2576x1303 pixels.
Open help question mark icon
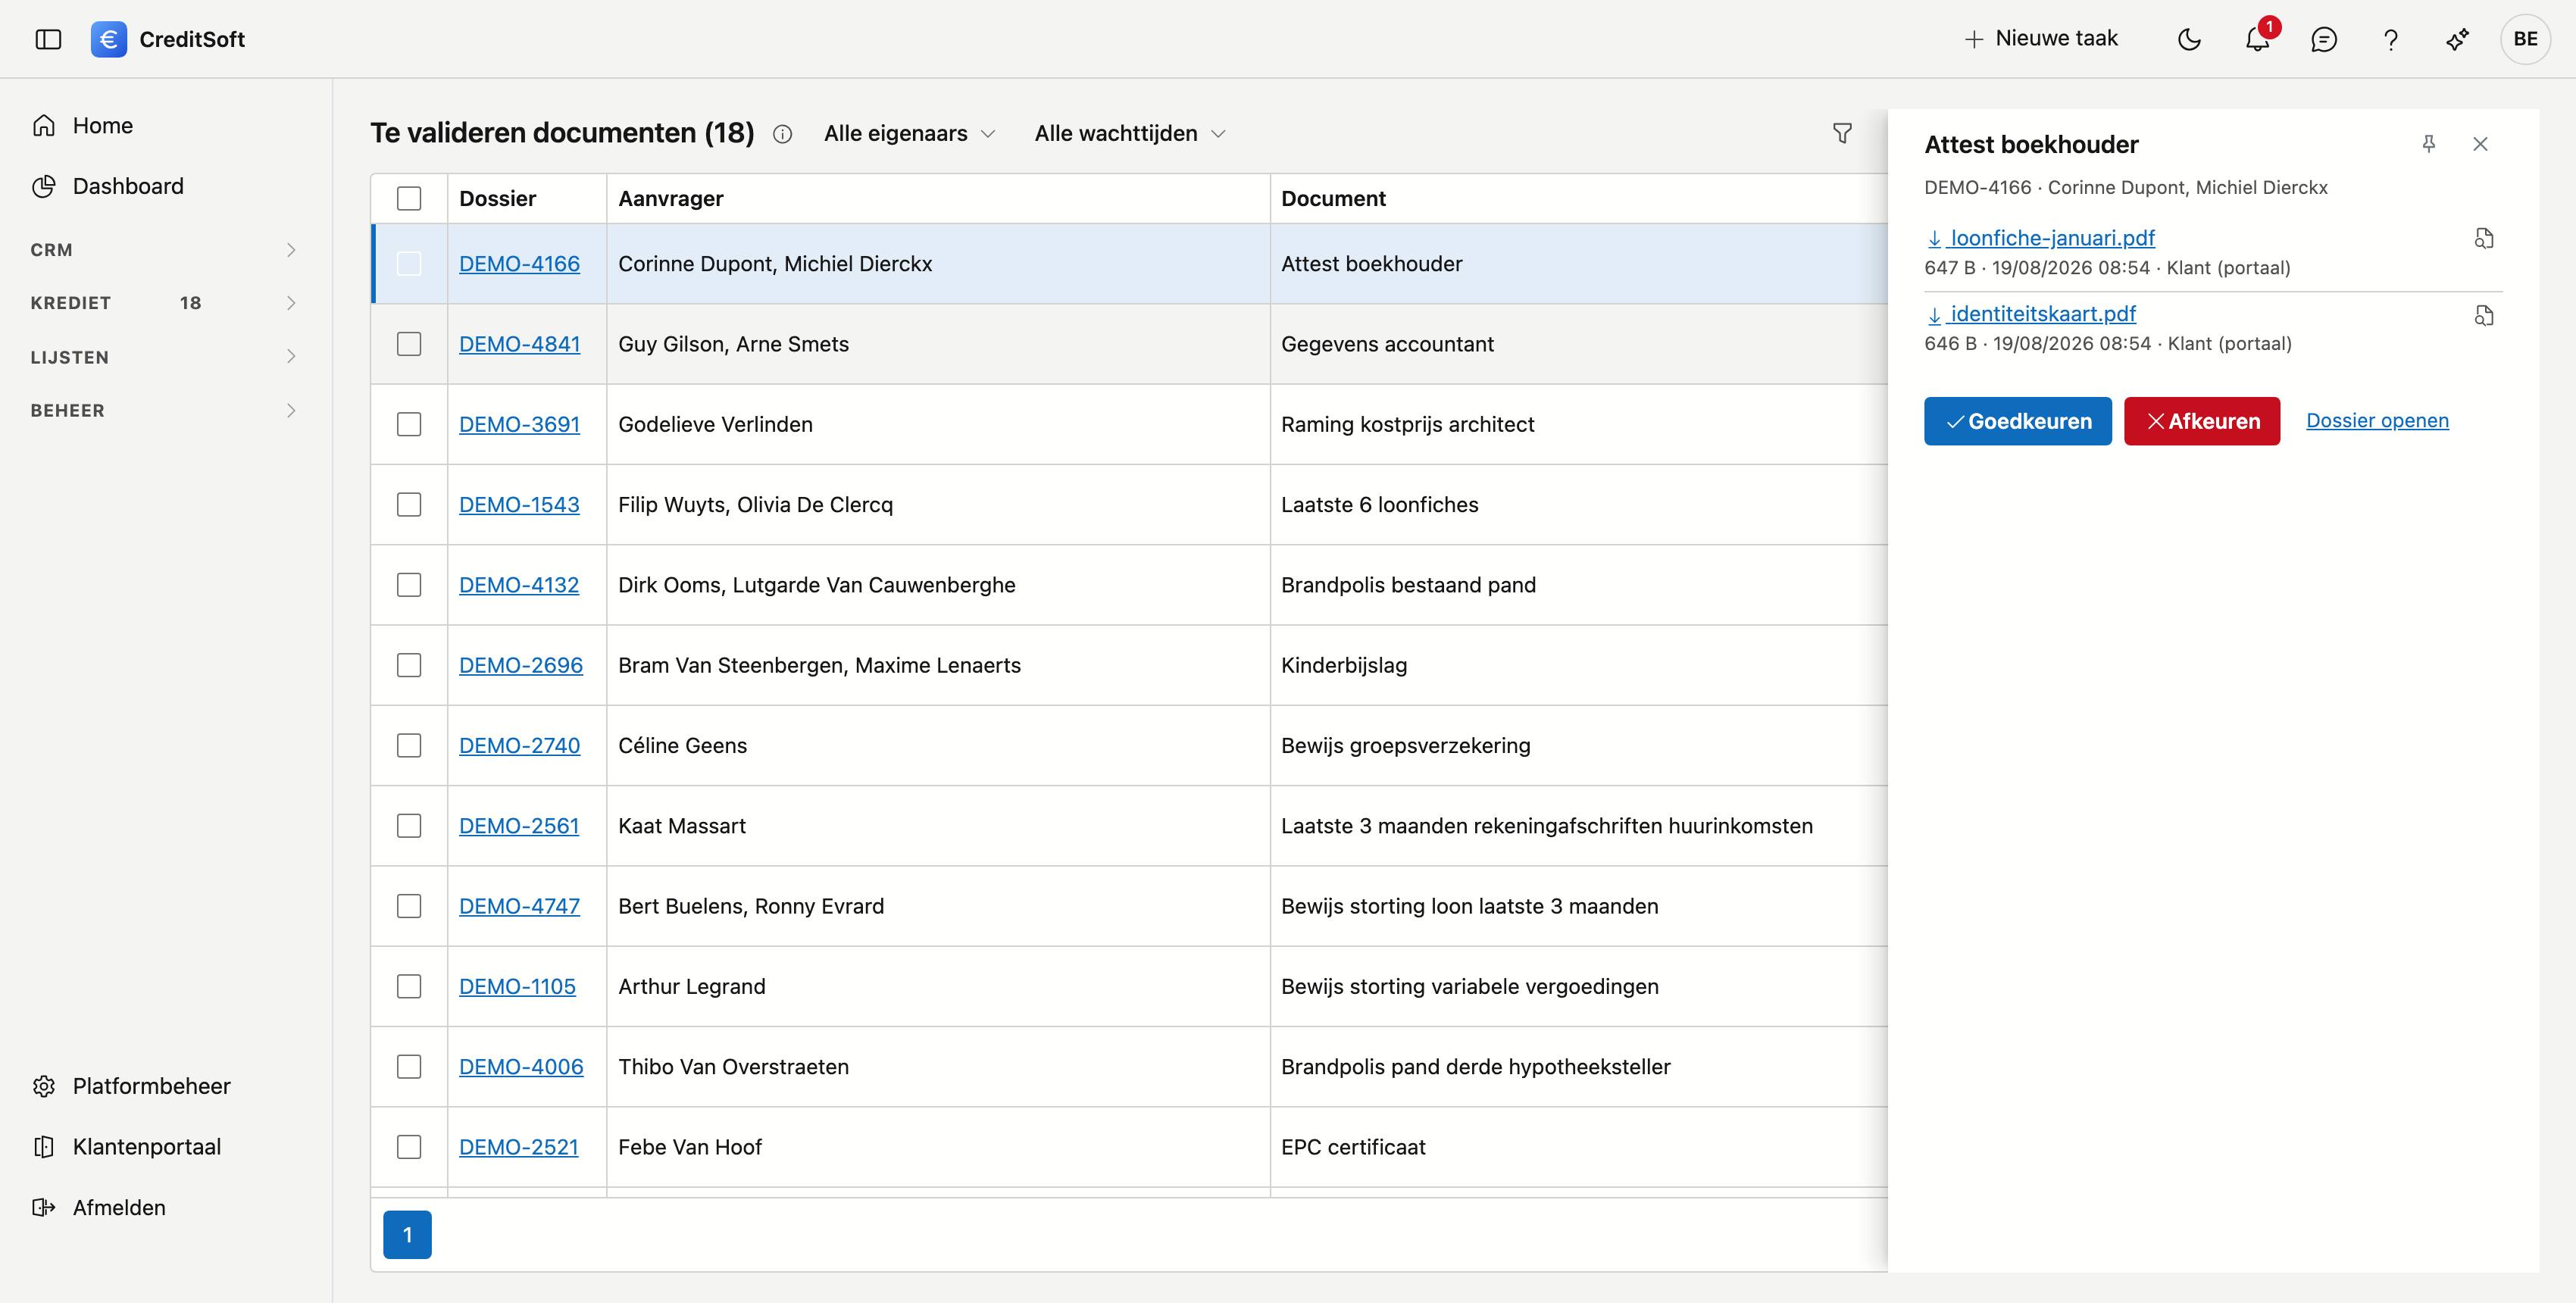click(x=2390, y=39)
